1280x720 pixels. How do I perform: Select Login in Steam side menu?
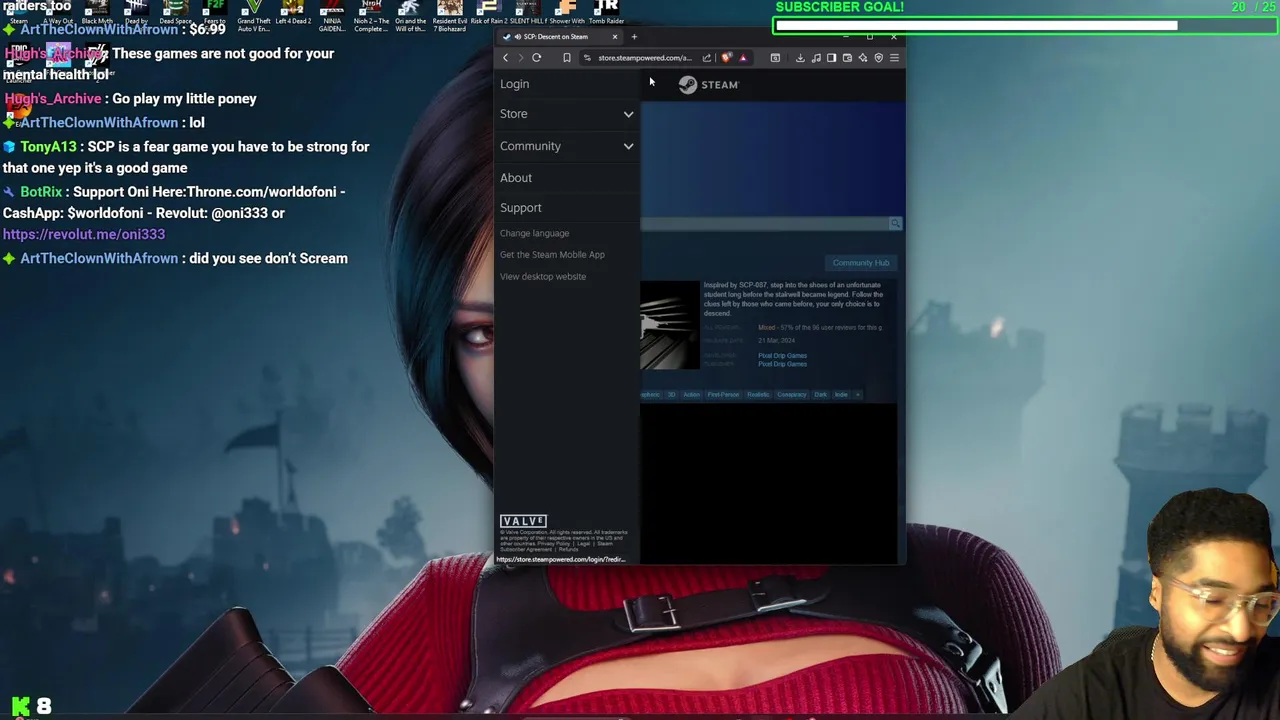point(515,84)
